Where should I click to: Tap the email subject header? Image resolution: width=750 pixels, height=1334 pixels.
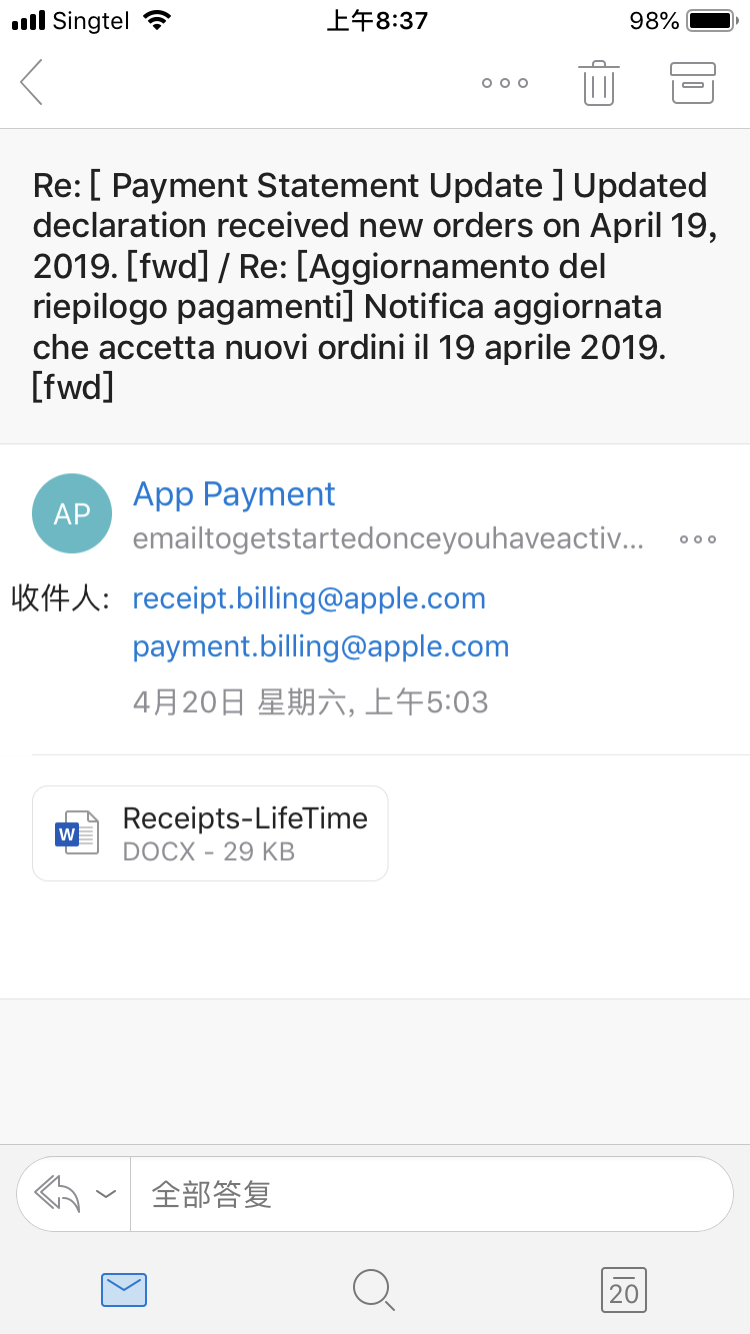coord(372,286)
